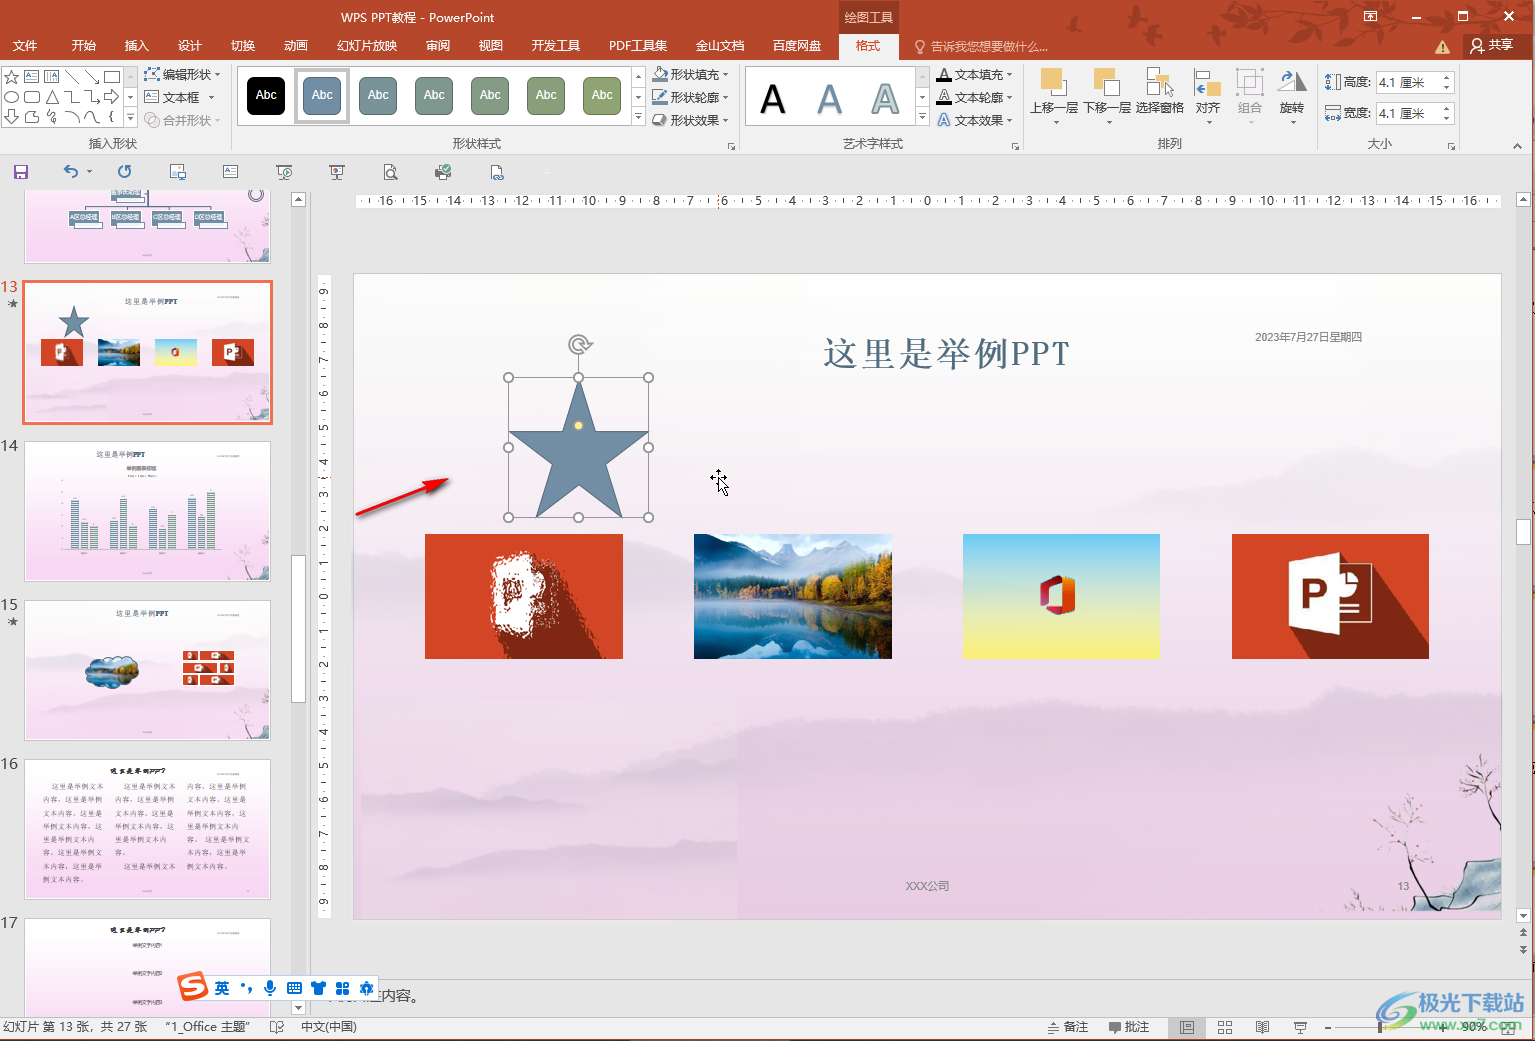Switch to the Insert (插入) tab
Viewport: 1535px width, 1041px height.
[136, 46]
